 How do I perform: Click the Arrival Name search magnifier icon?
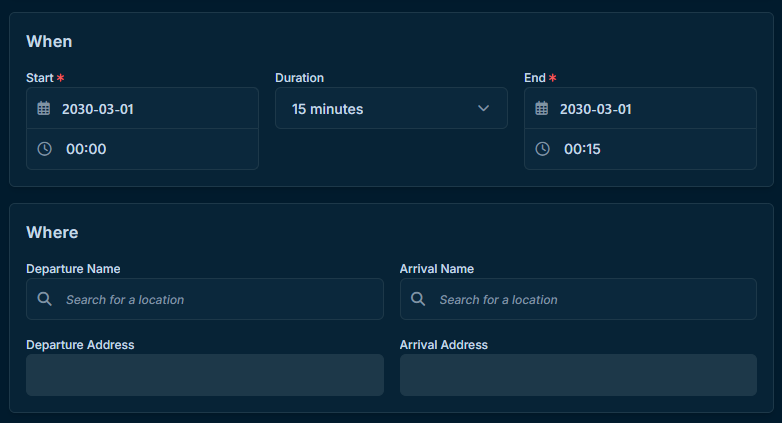[x=418, y=299]
